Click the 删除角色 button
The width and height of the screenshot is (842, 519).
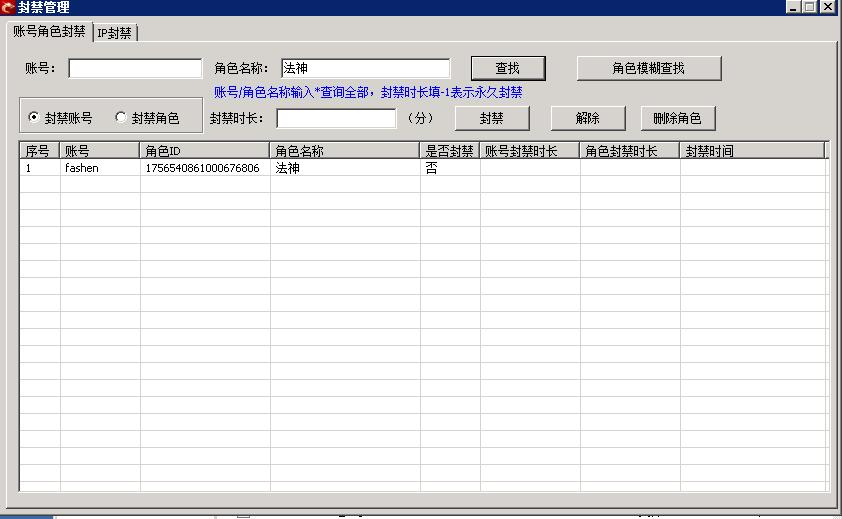pos(677,118)
